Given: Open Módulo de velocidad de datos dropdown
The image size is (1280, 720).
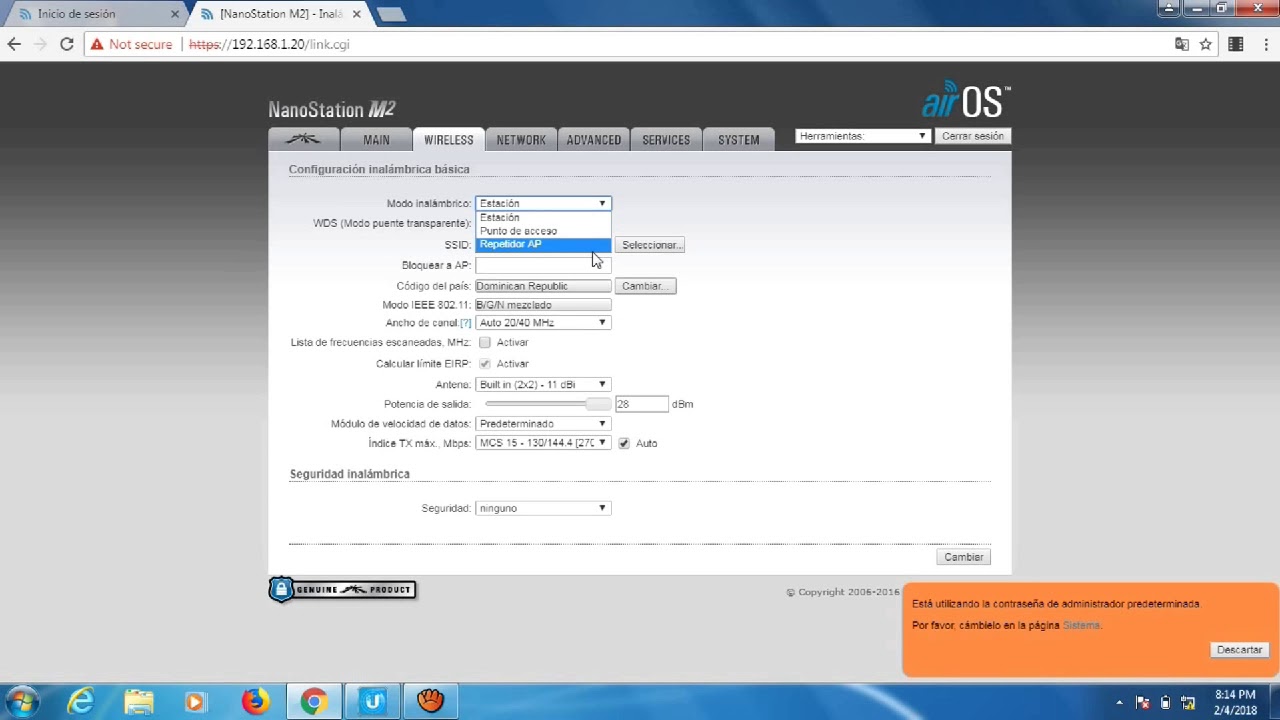Looking at the screenshot, I should (543, 423).
